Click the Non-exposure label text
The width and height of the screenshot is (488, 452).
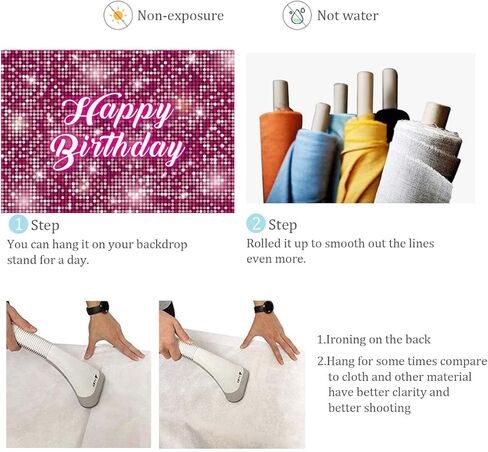click(180, 16)
